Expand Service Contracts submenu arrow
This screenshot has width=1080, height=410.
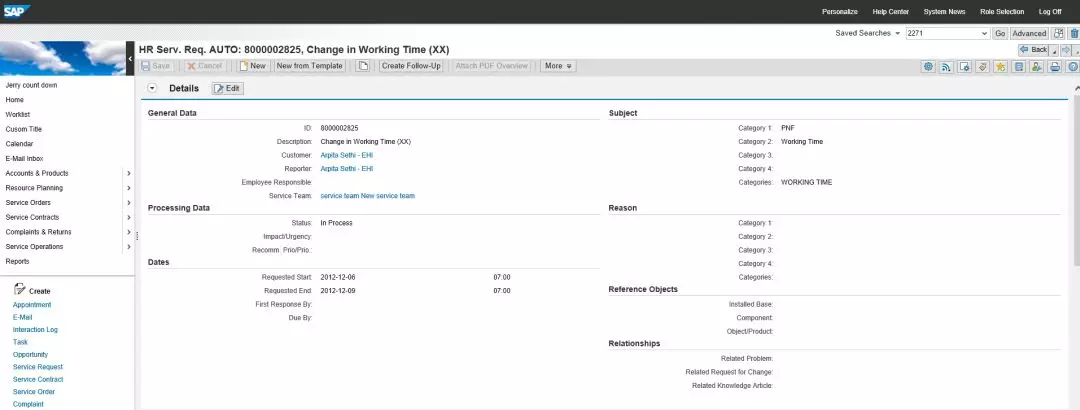(128, 217)
